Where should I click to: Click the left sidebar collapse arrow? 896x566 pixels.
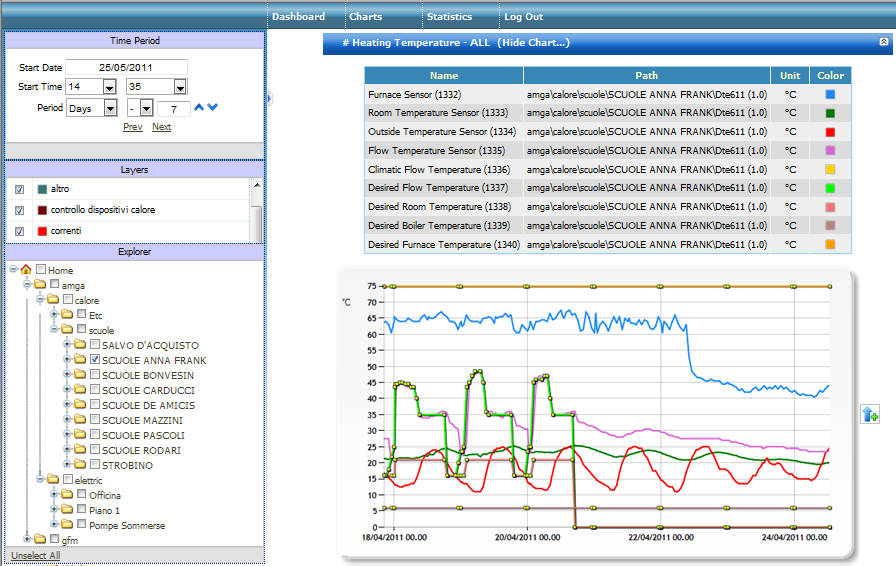pos(269,97)
